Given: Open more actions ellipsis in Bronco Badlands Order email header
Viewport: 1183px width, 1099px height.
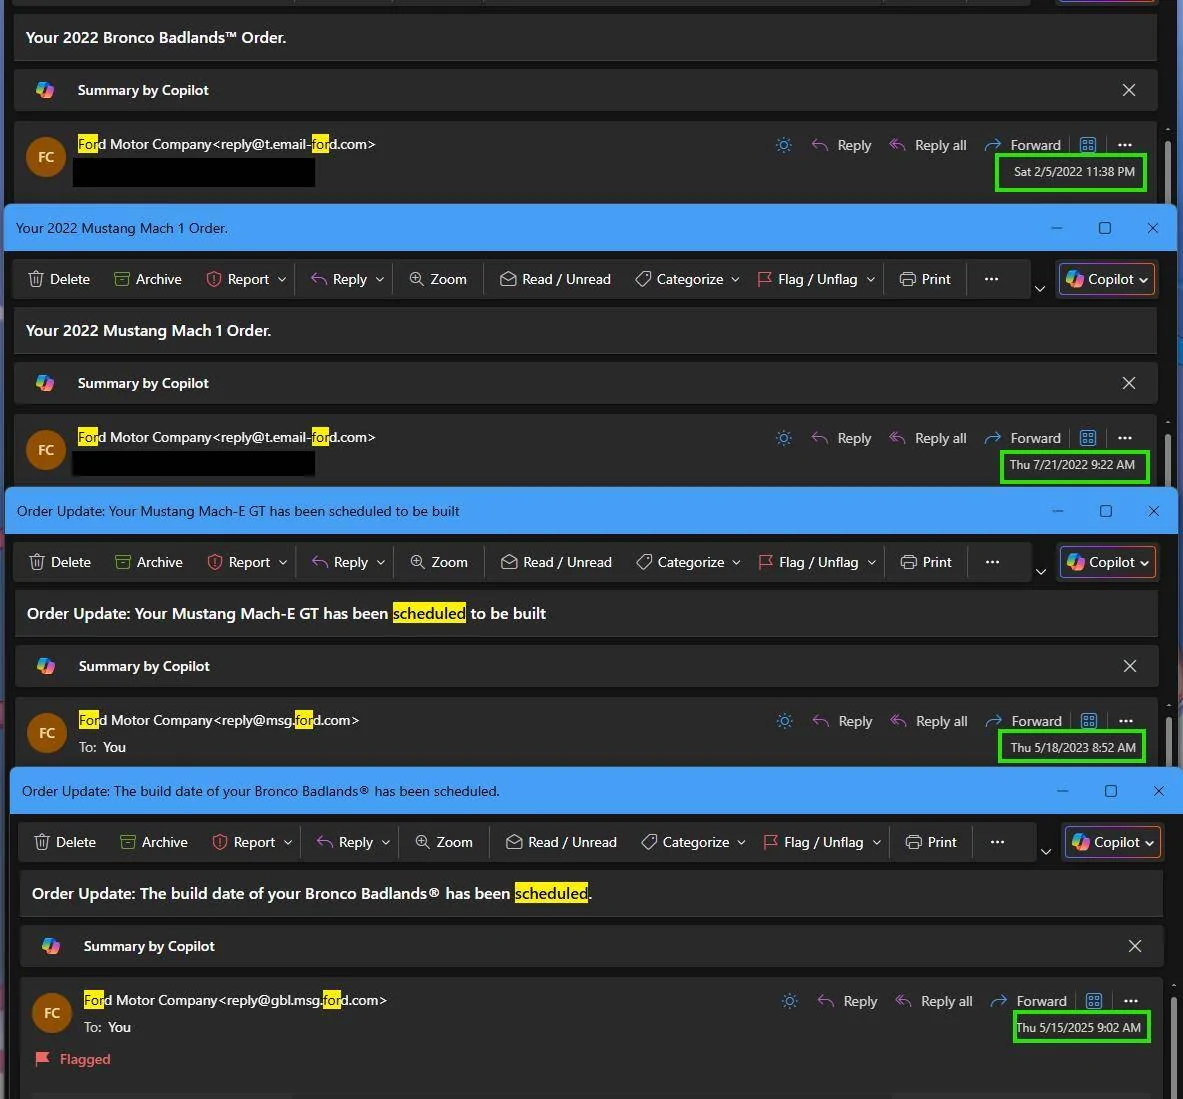Looking at the screenshot, I should click(1125, 145).
